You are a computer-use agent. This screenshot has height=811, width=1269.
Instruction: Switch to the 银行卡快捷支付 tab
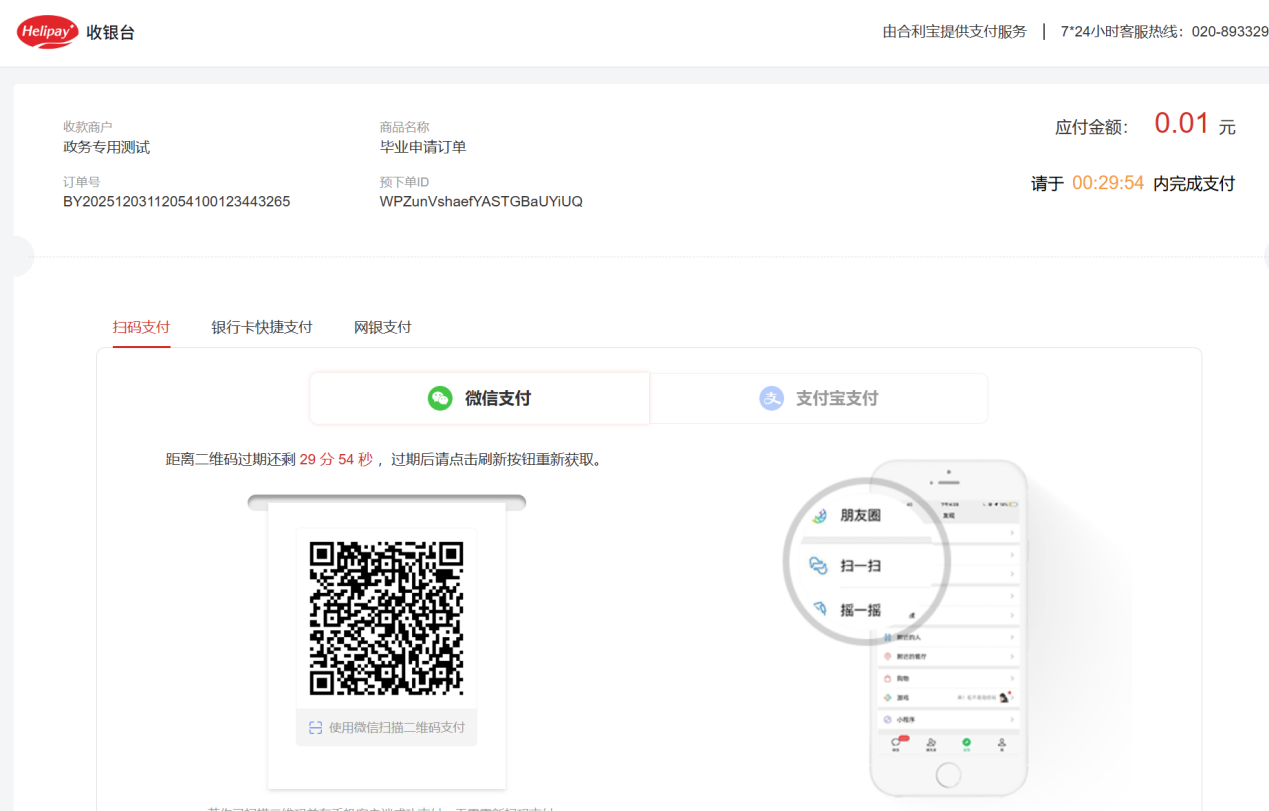click(x=262, y=326)
